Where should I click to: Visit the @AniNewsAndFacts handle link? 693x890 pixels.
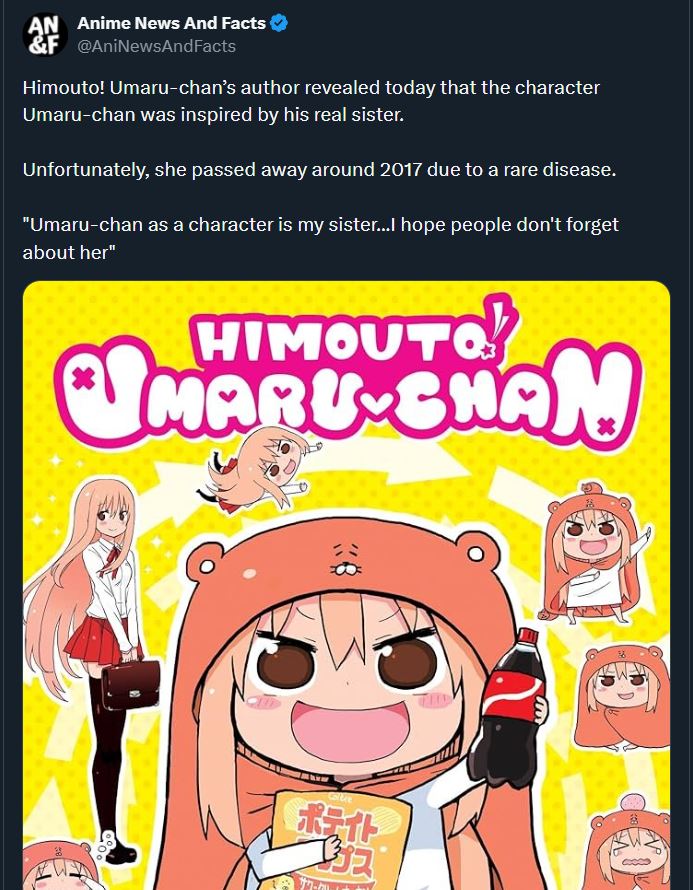pyautogui.click(x=156, y=46)
